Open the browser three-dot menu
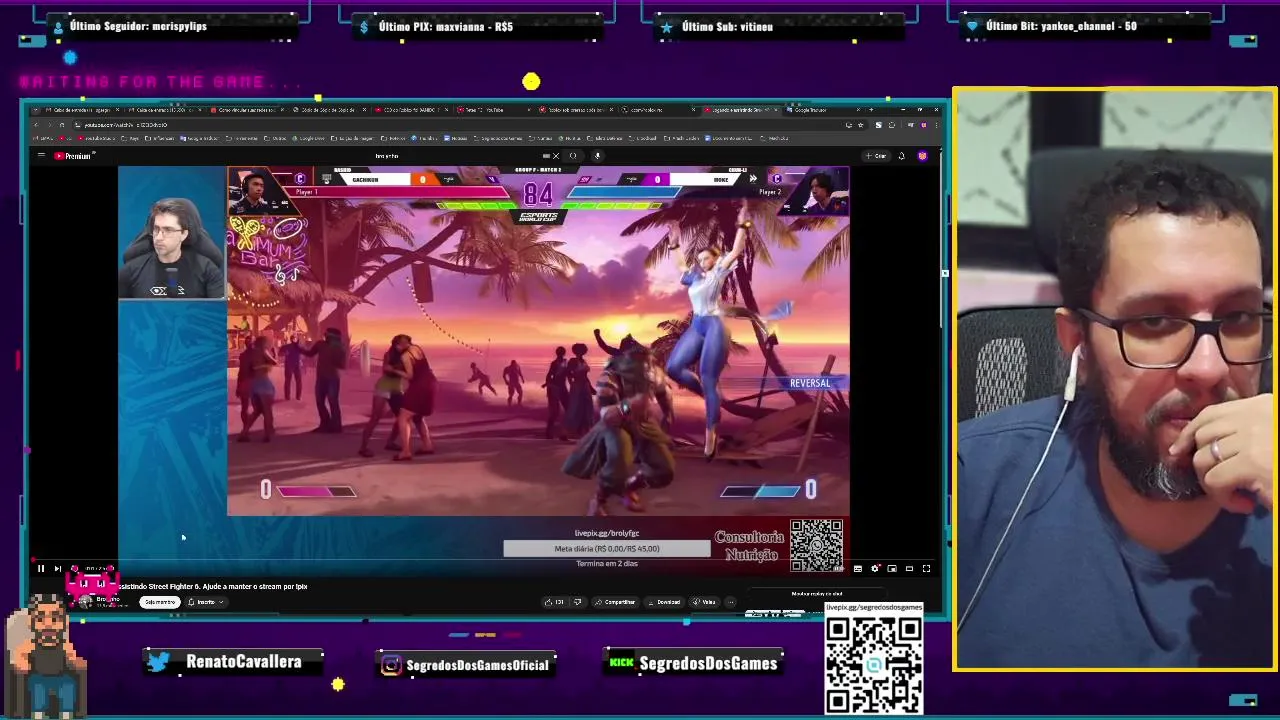The width and height of the screenshot is (1280, 720). 937,125
